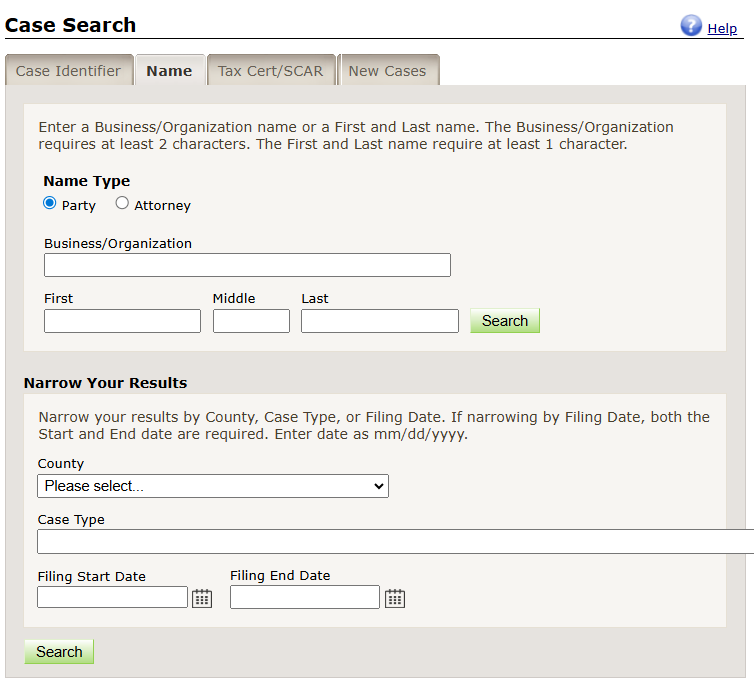Switch to the Tax Cert/SCAR tab
The width and height of the screenshot is (754, 690).
point(271,71)
